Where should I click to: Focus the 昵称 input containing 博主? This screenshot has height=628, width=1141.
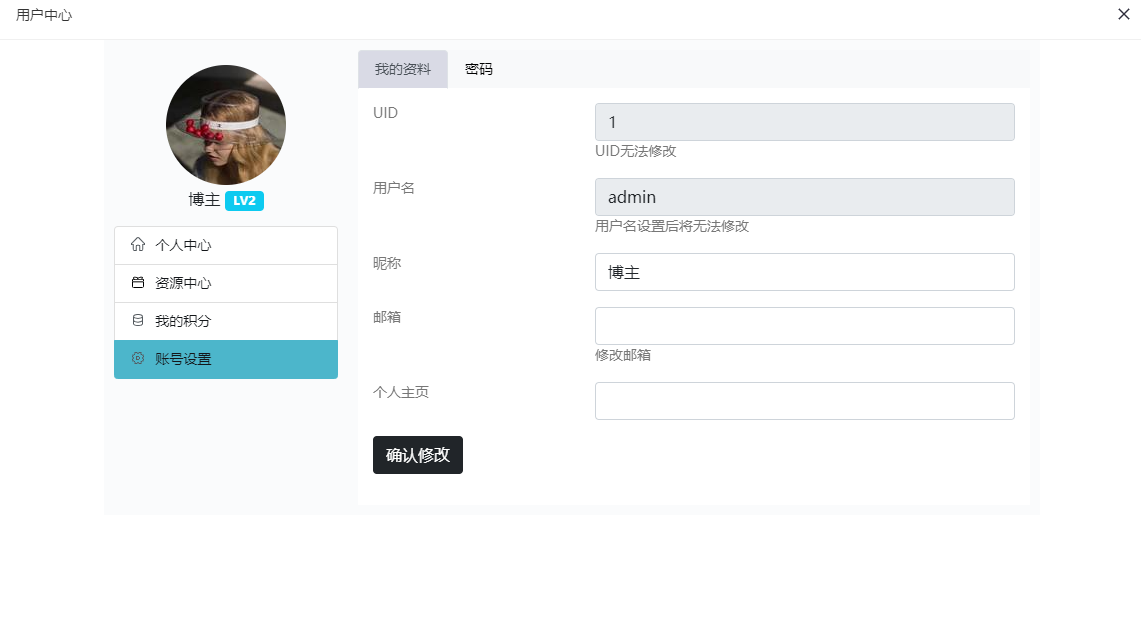point(804,272)
